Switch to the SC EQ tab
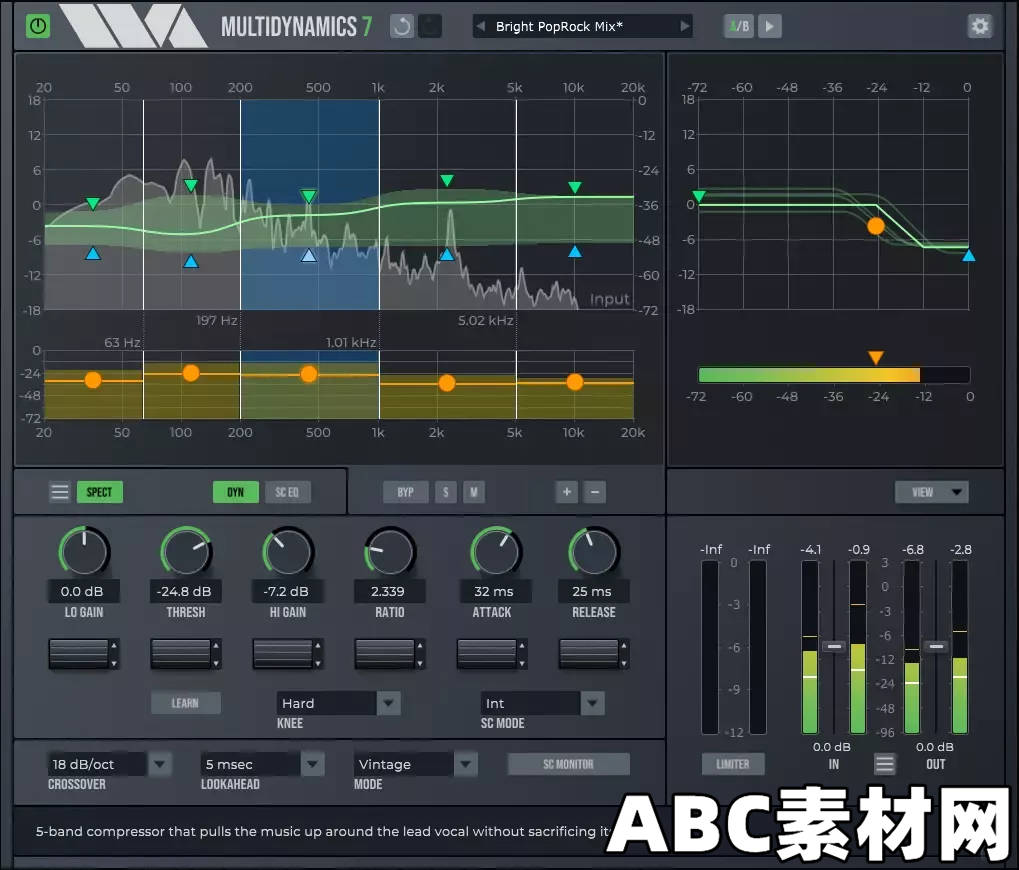Screen dimensions: 1019x870 (x=288, y=491)
